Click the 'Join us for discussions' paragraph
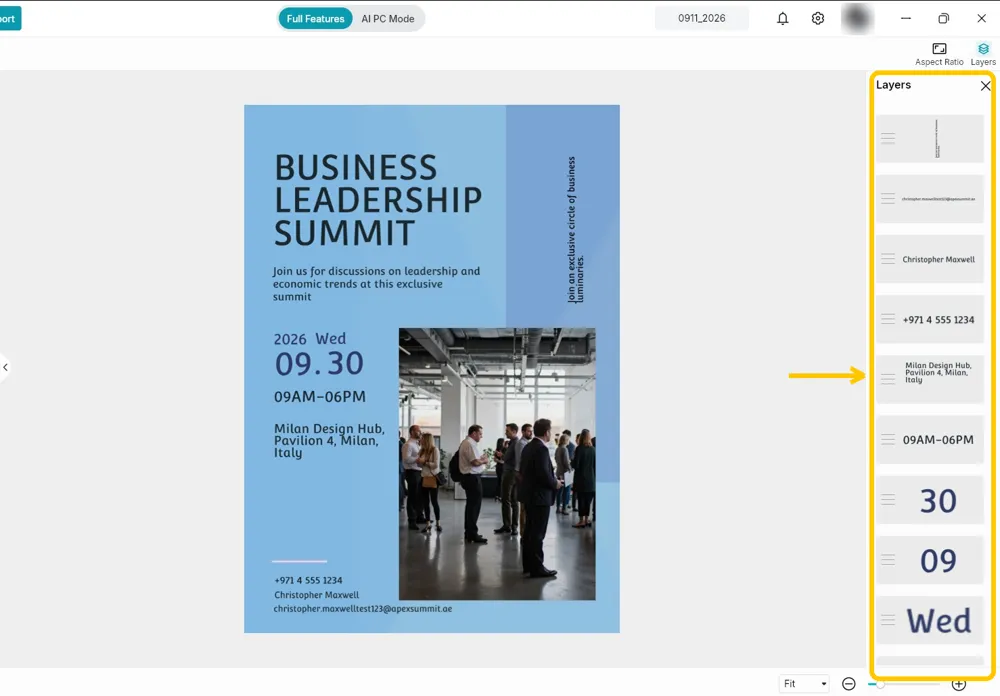Viewport: 1000px width, 696px height. [x=376, y=284]
